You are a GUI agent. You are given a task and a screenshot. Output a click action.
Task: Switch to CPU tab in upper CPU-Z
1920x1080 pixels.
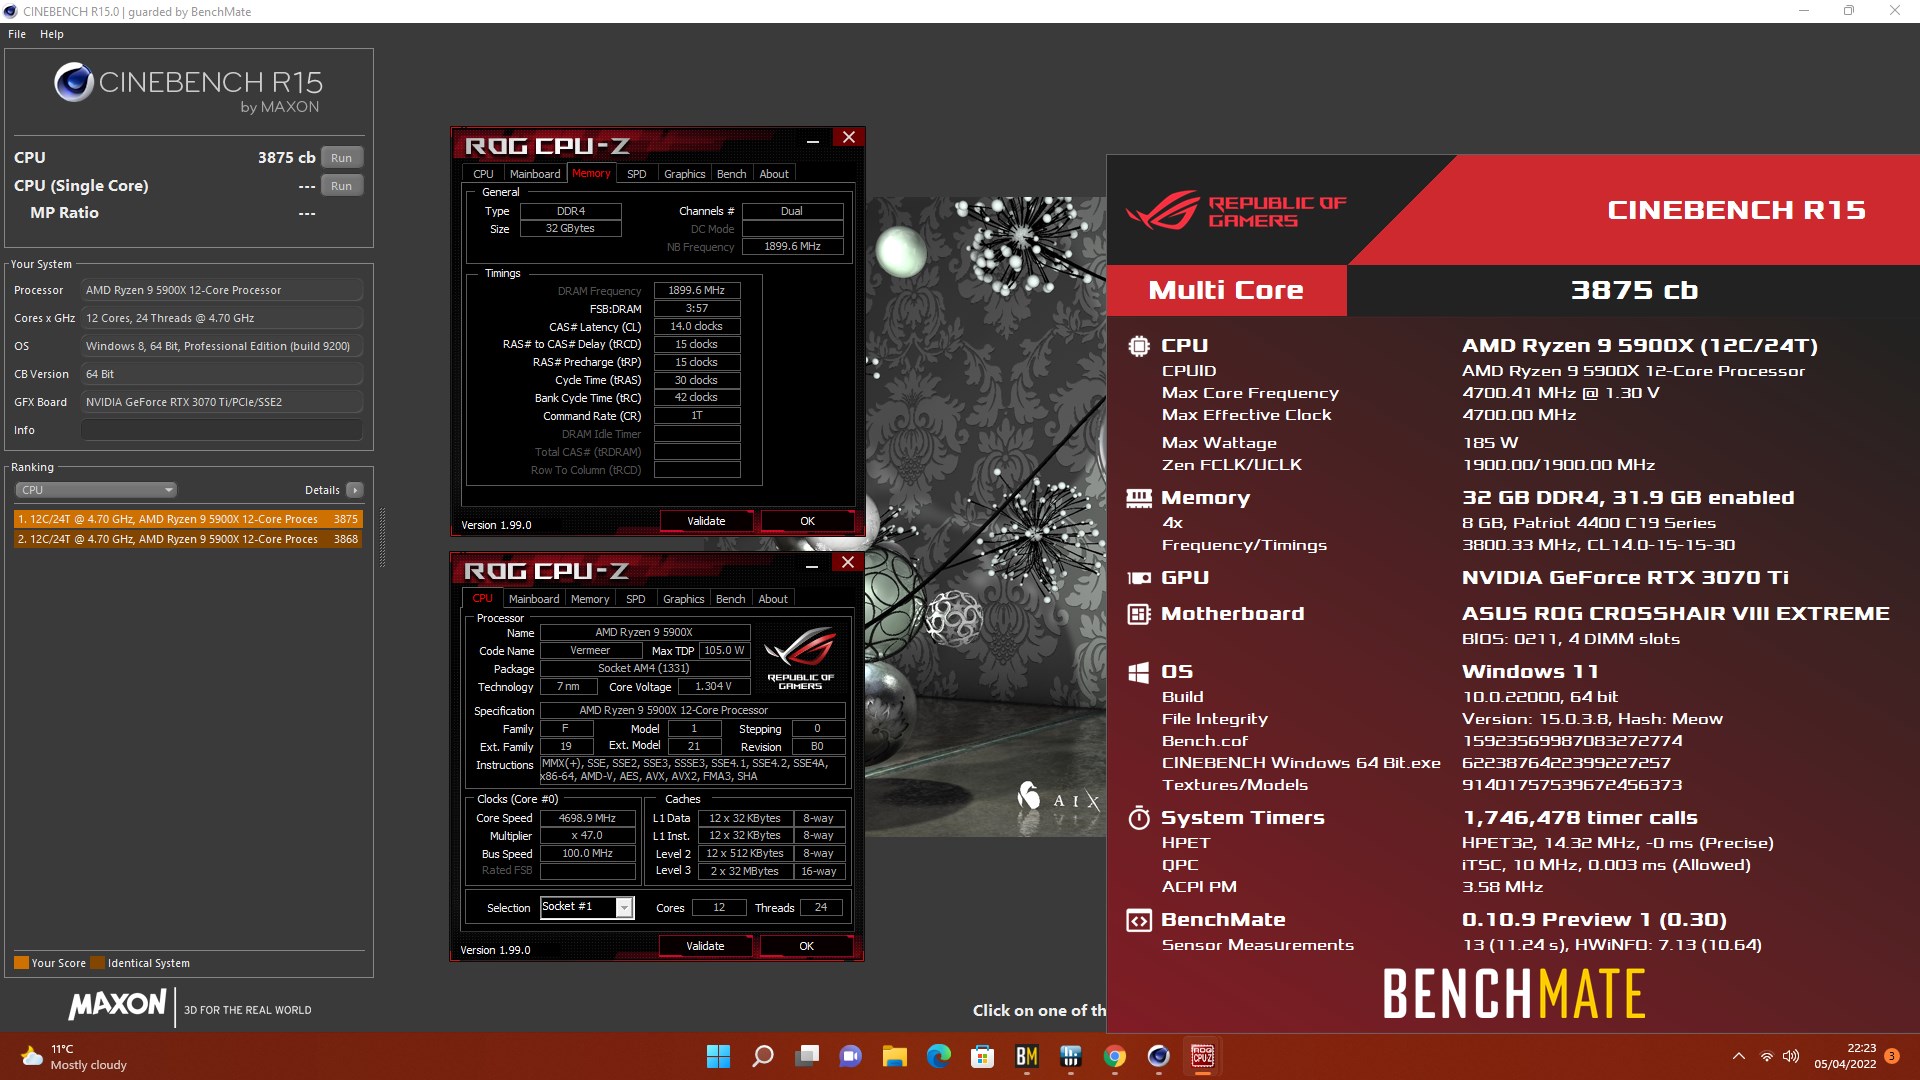[483, 174]
